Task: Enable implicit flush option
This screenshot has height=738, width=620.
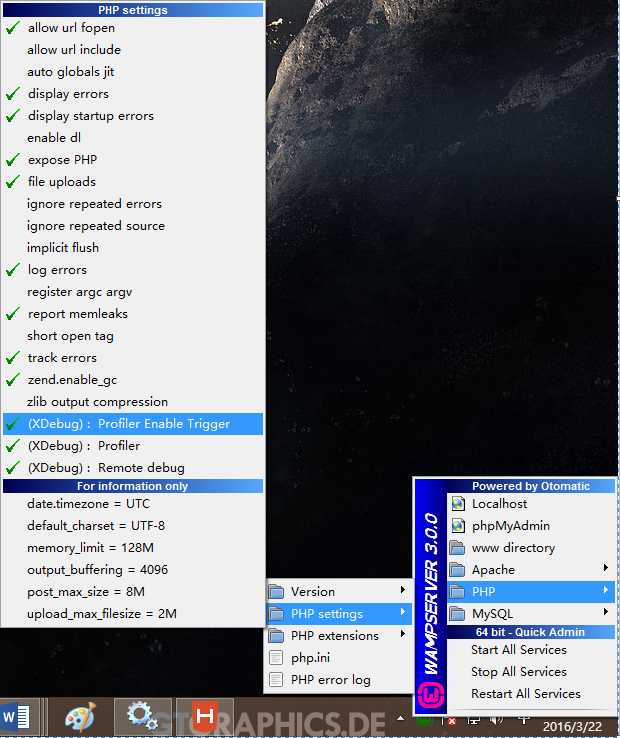Action: pyautogui.click(x=133, y=248)
